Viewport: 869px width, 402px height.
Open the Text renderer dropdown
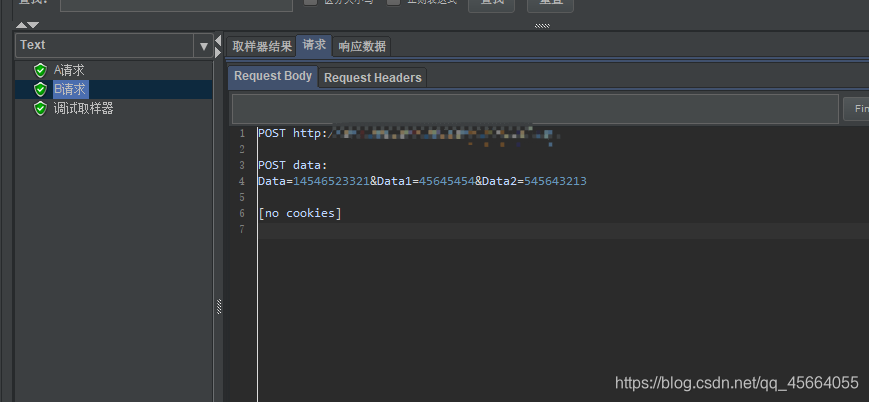(114, 45)
